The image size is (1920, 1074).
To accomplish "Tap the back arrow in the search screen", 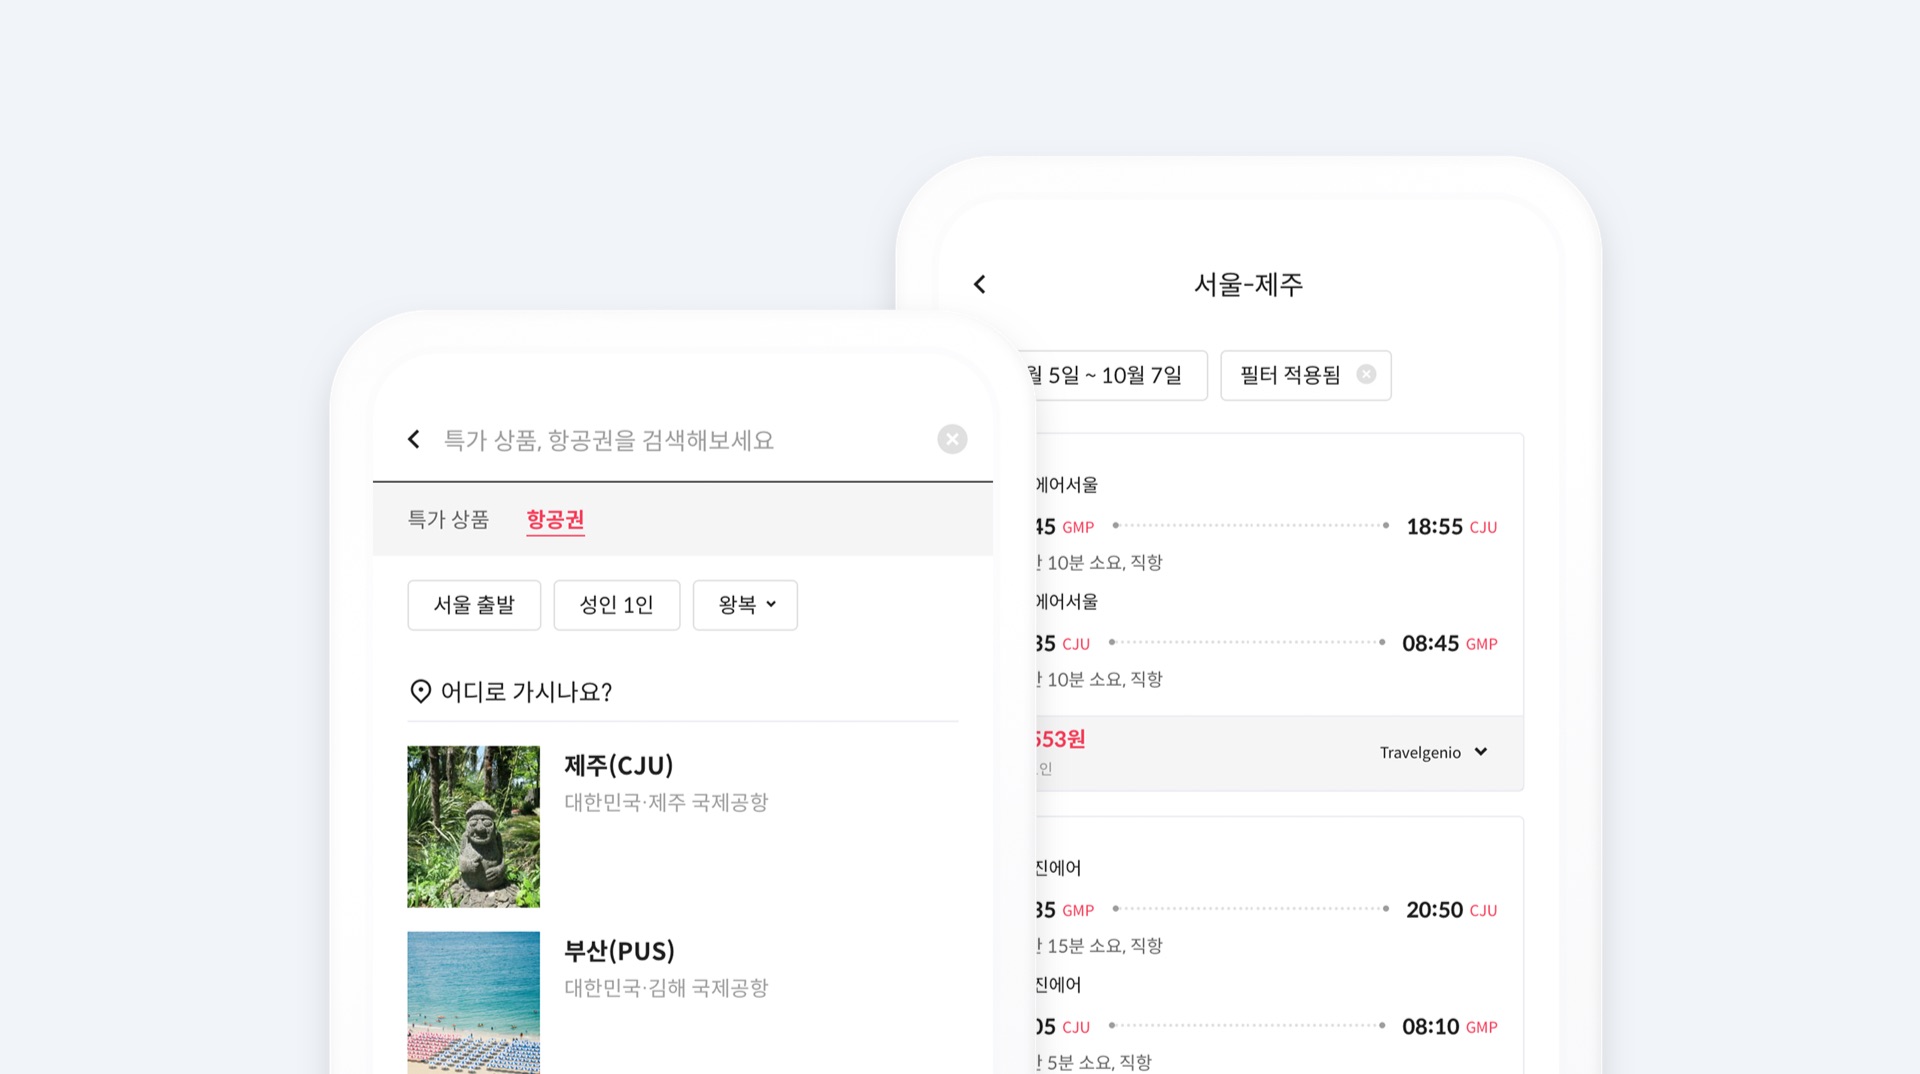I will [x=414, y=439].
